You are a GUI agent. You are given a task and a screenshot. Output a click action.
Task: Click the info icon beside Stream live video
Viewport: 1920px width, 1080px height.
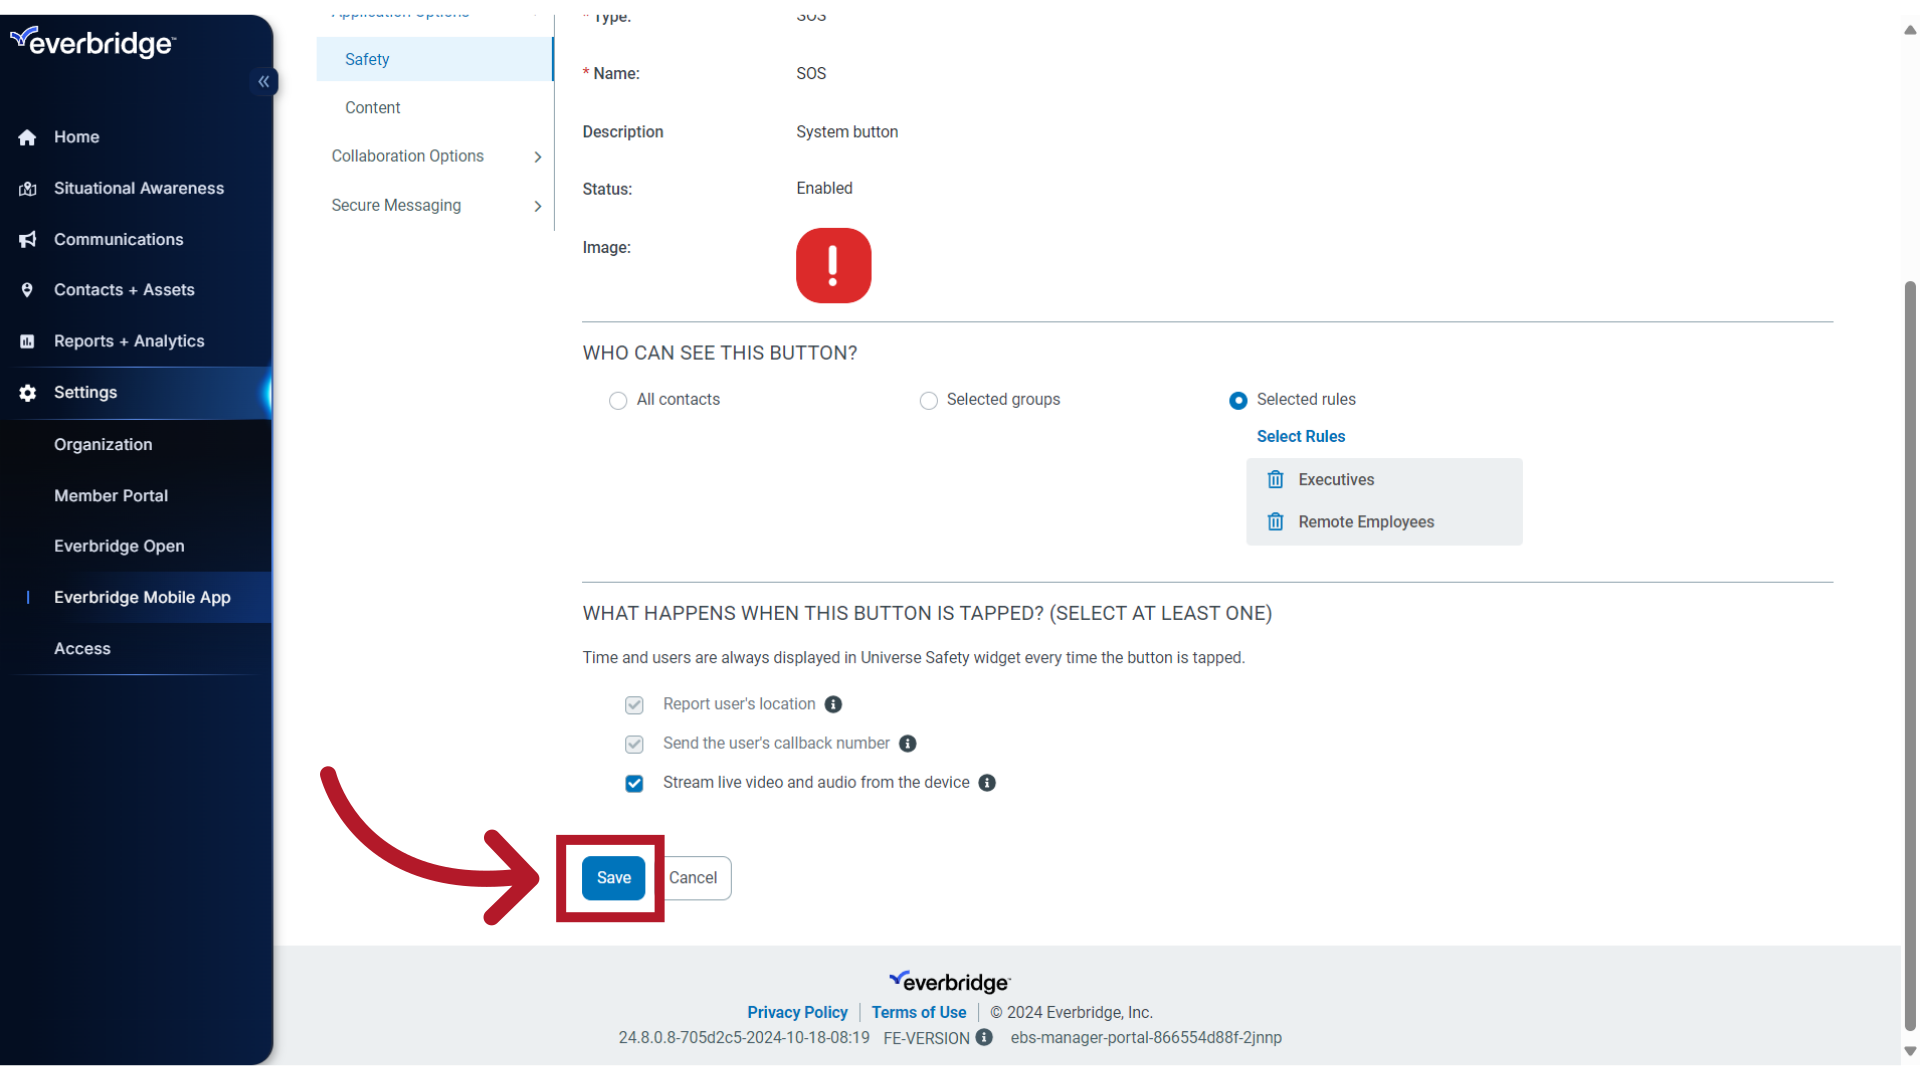click(x=987, y=783)
